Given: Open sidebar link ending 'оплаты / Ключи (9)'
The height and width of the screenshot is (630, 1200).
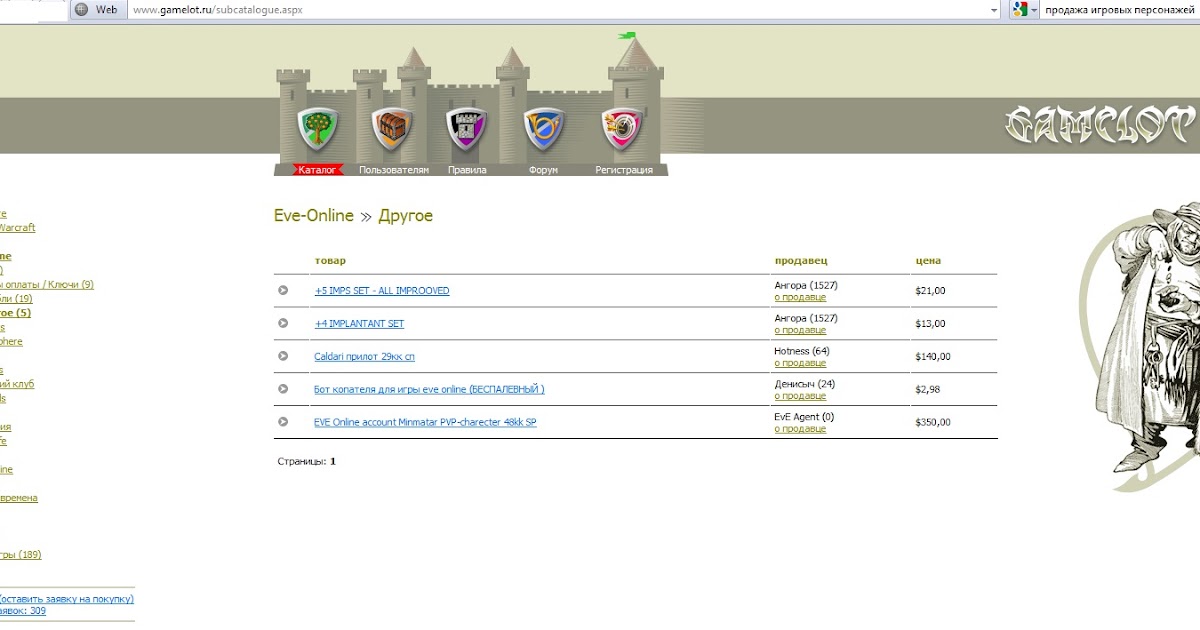Looking at the screenshot, I should 47,285.
